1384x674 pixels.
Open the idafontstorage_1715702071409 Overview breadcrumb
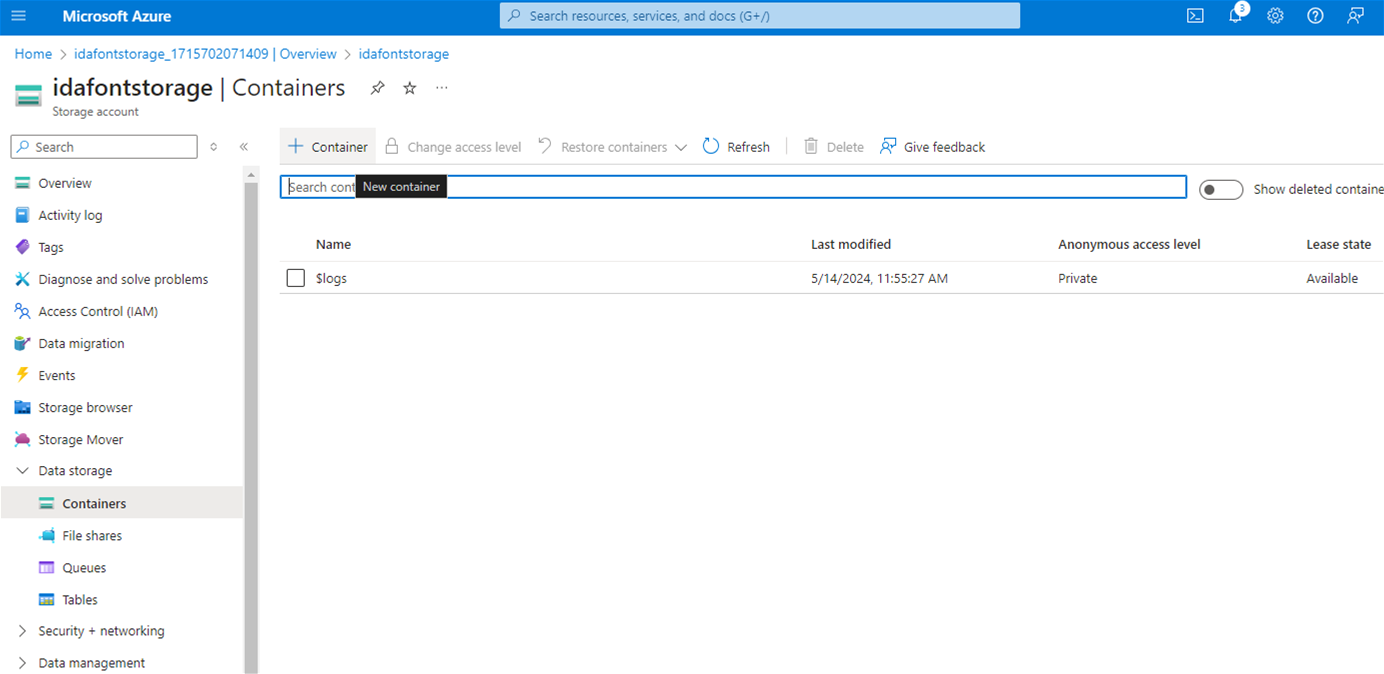(x=205, y=54)
